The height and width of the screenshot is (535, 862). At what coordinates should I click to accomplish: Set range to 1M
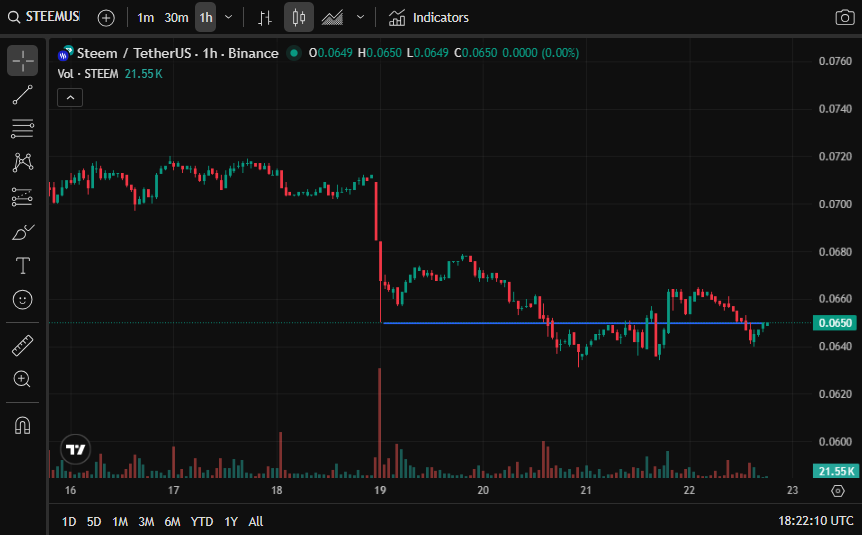(x=120, y=521)
